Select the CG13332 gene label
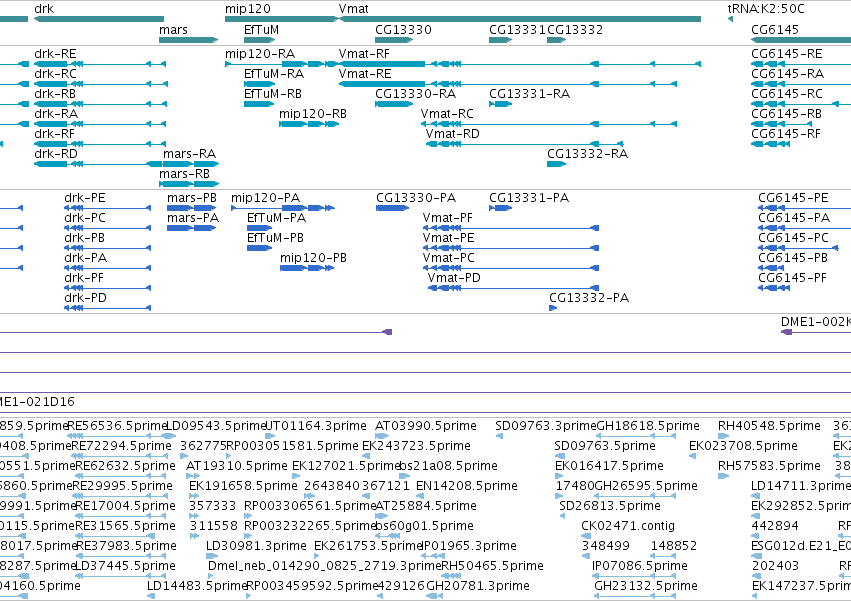The height and width of the screenshot is (601, 851). pyautogui.click(x=575, y=29)
